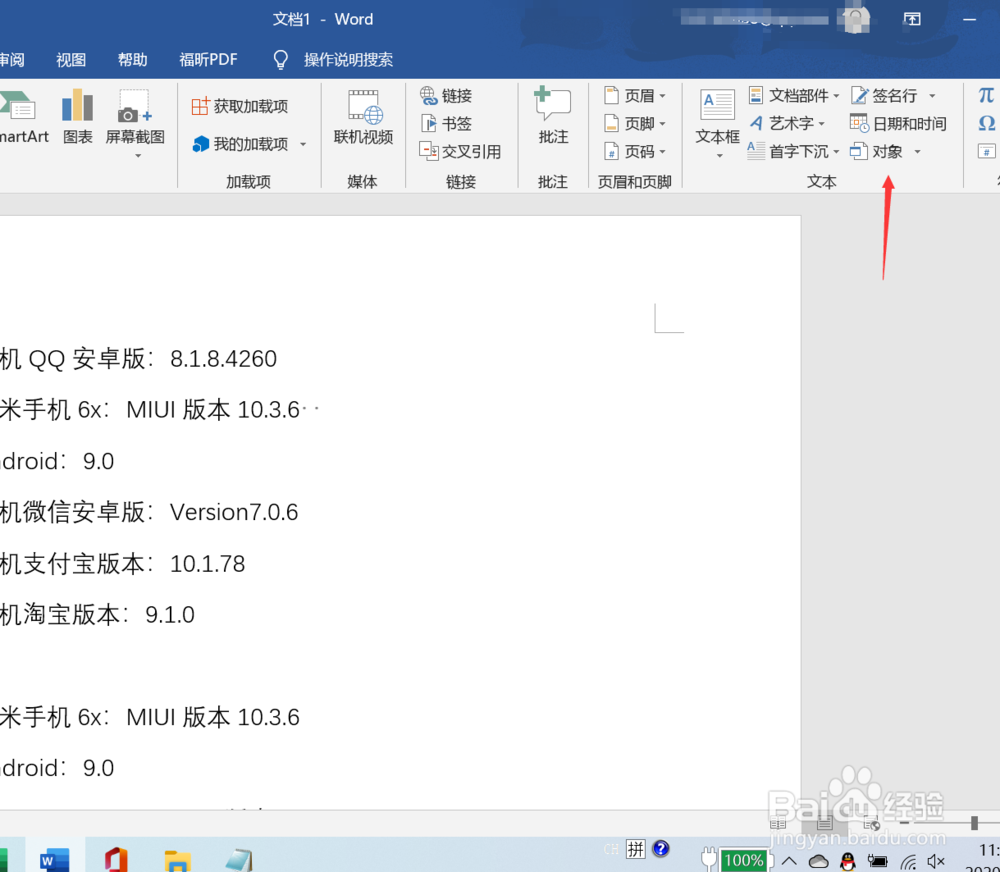The height and width of the screenshot is (872, 1000).
Task: Open Office app in taskbar
Action: coord(116,859)
